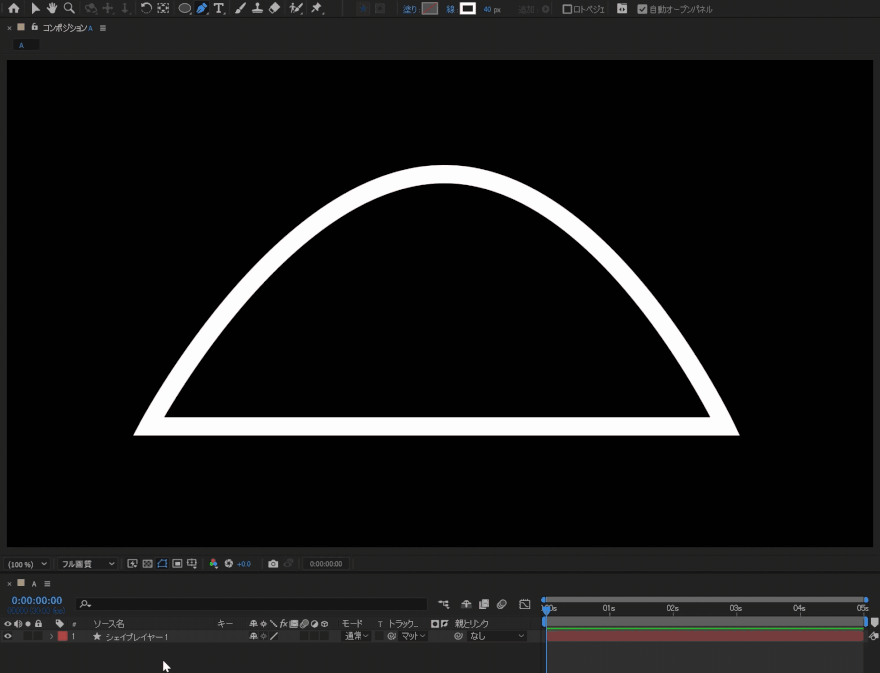Uncheck the 自動オープンパネル checkbox

click(642, 9)
